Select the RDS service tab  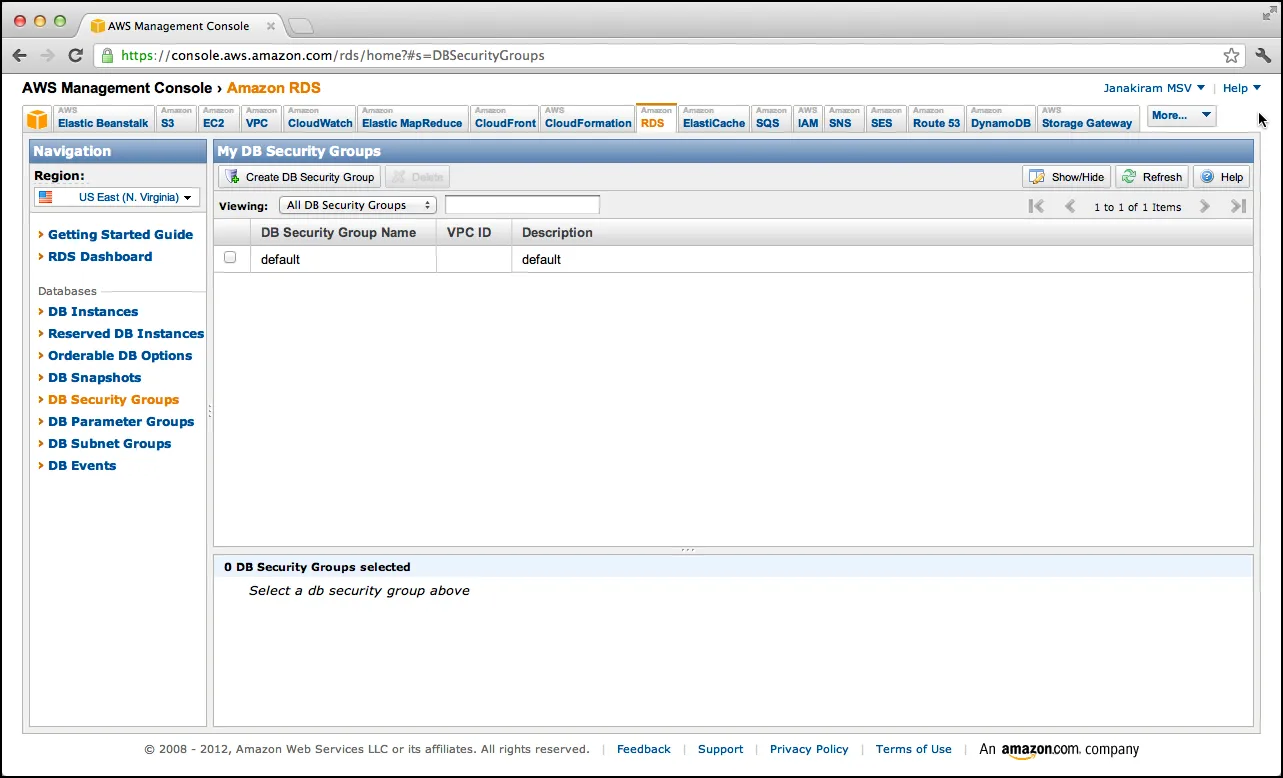coord(656,117)
